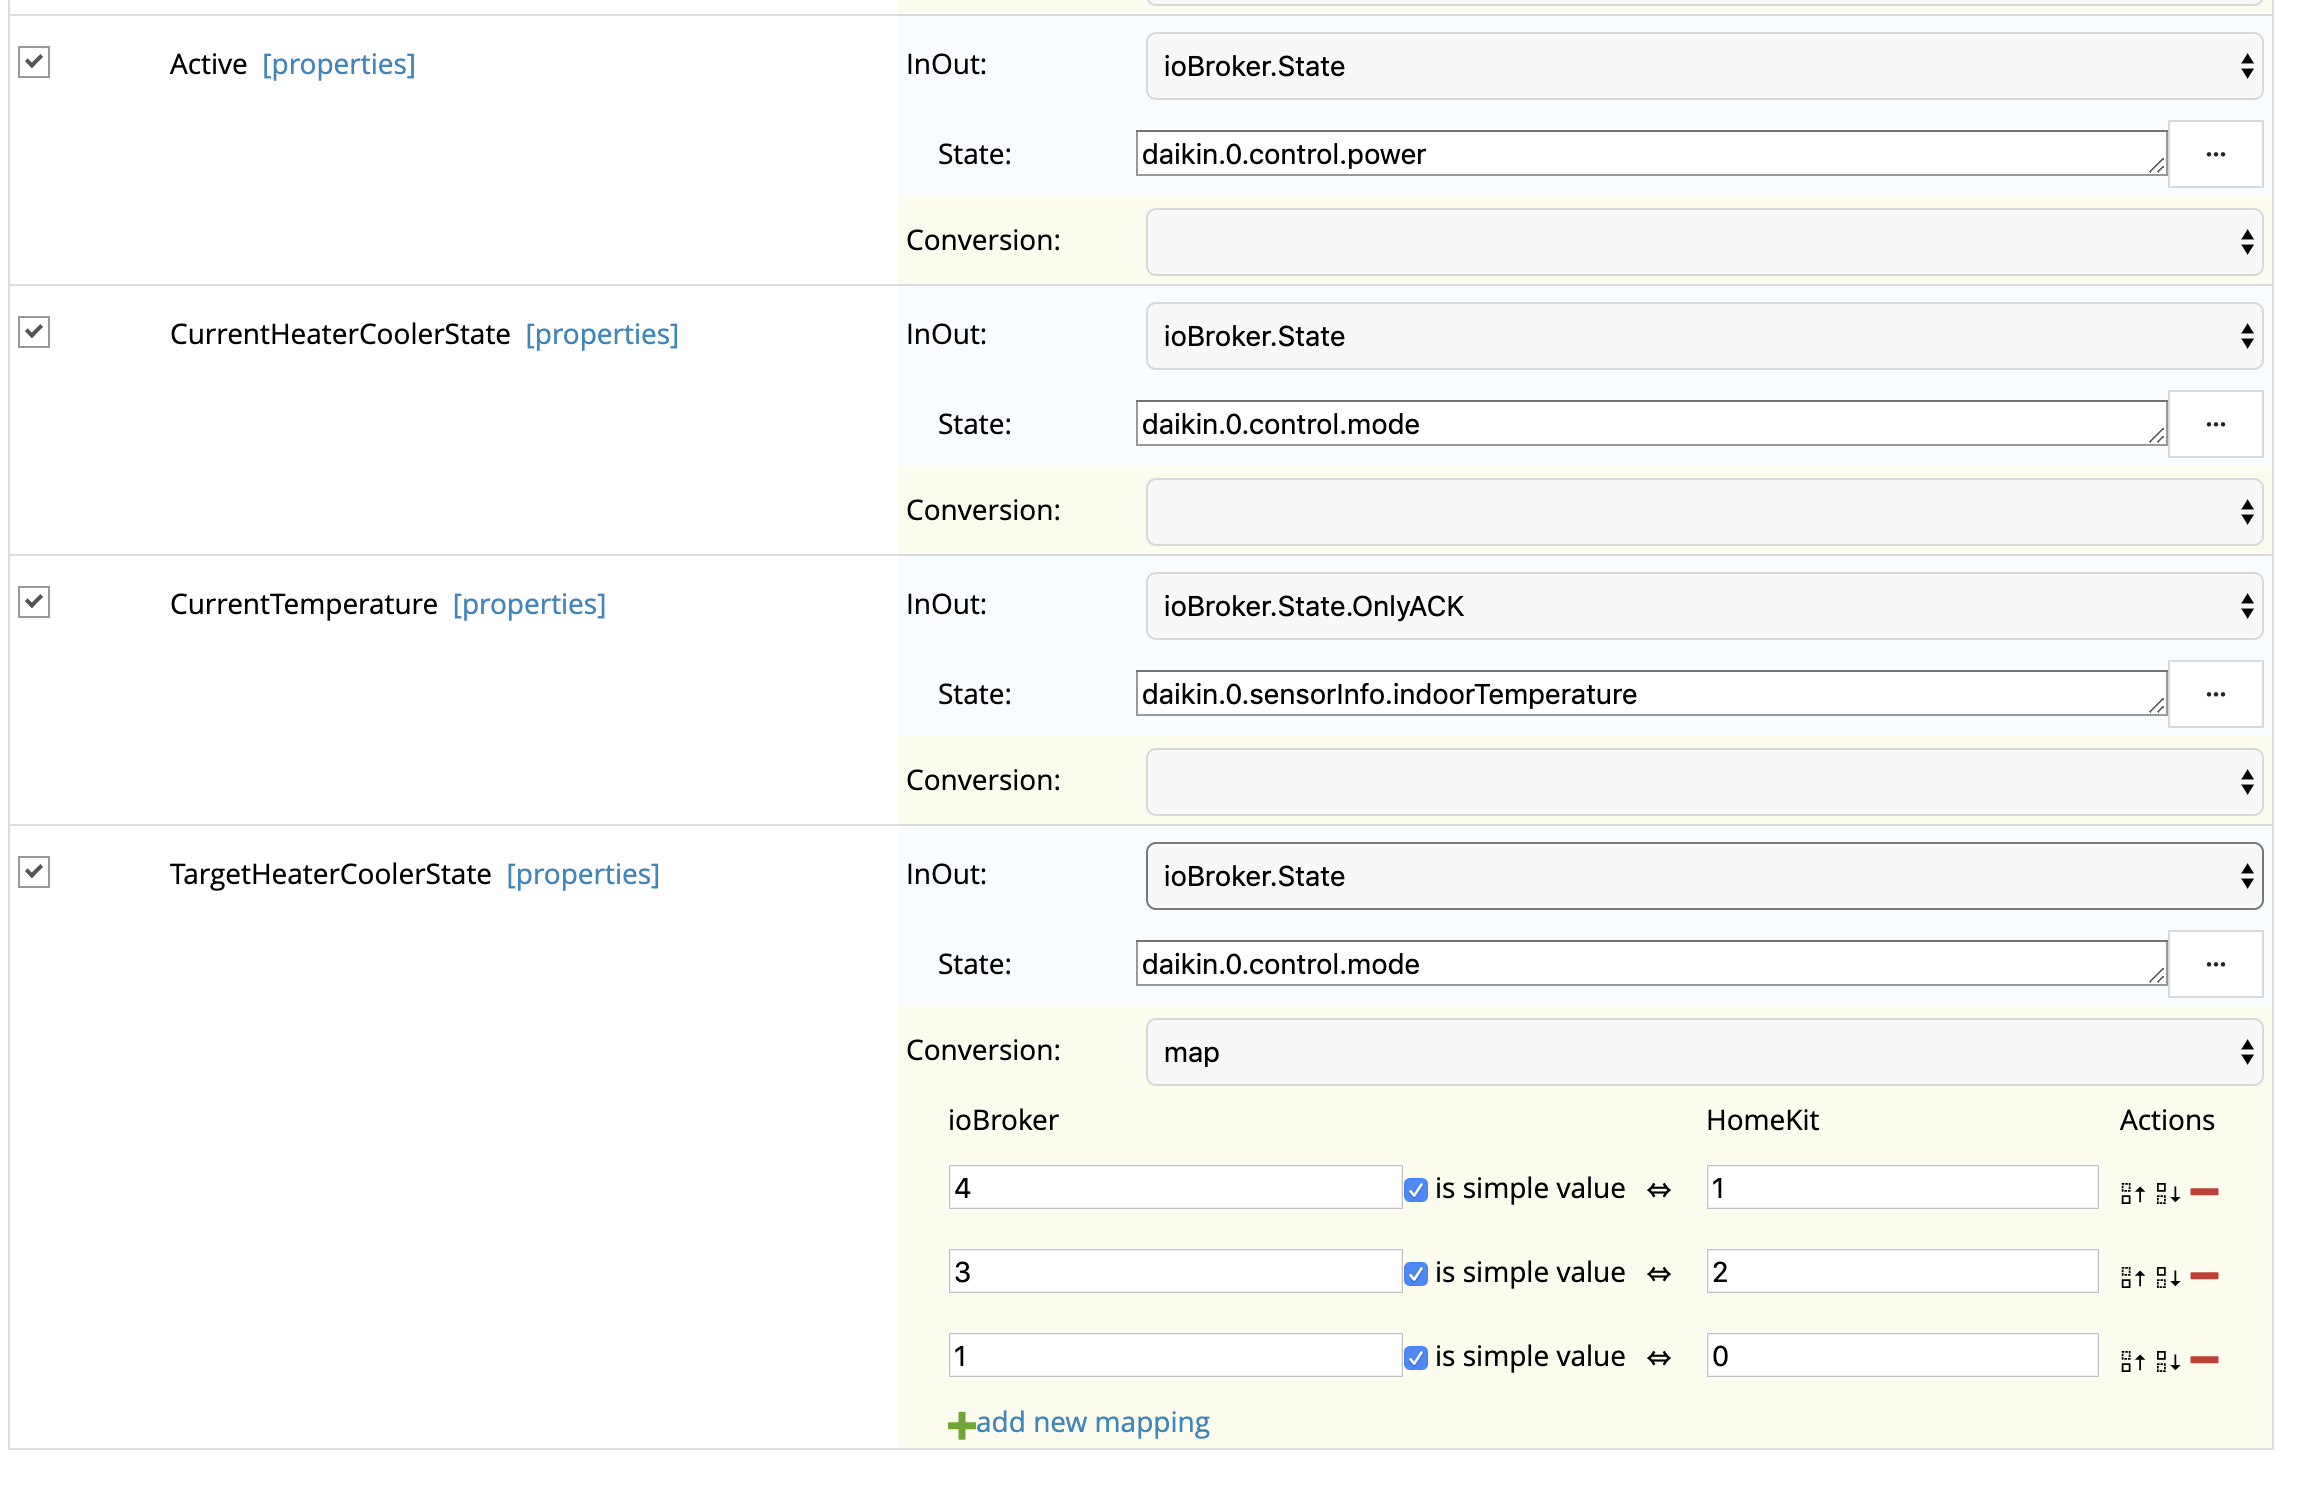Screen dimensions: 2300x1492
Task: Delete the mapping with HomeKit value 2
Action: pyautogui.click(x=2204, y=1275)
